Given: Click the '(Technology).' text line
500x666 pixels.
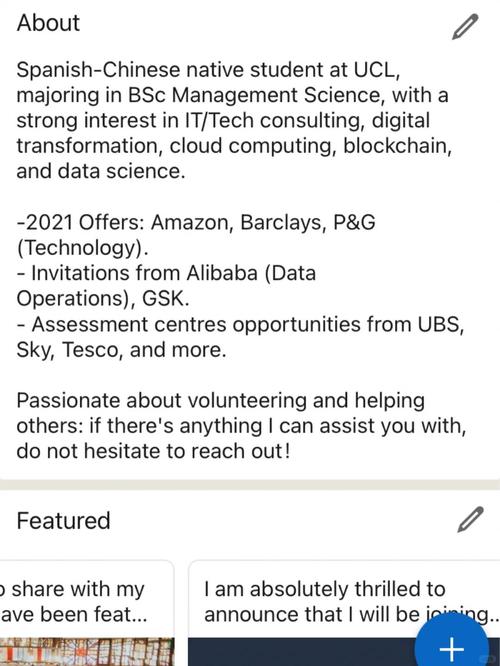Looking at the screenshot, I should pos(82,248).
